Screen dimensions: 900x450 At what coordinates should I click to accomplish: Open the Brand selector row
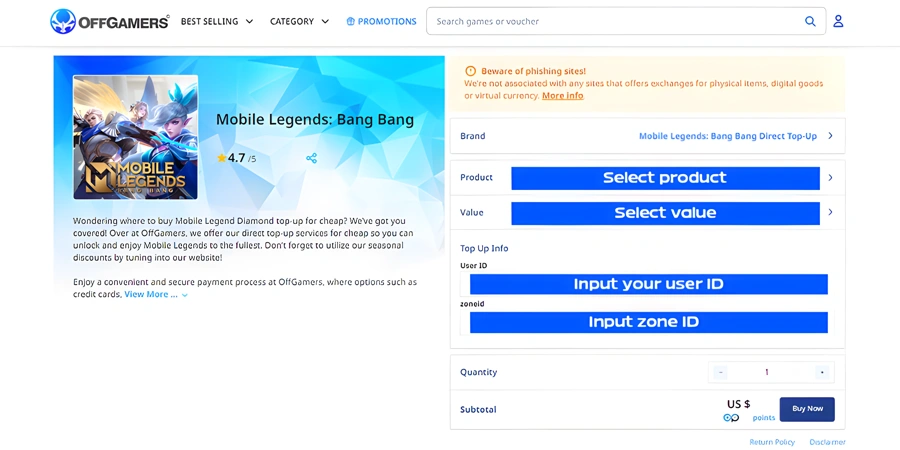(647, 136)
